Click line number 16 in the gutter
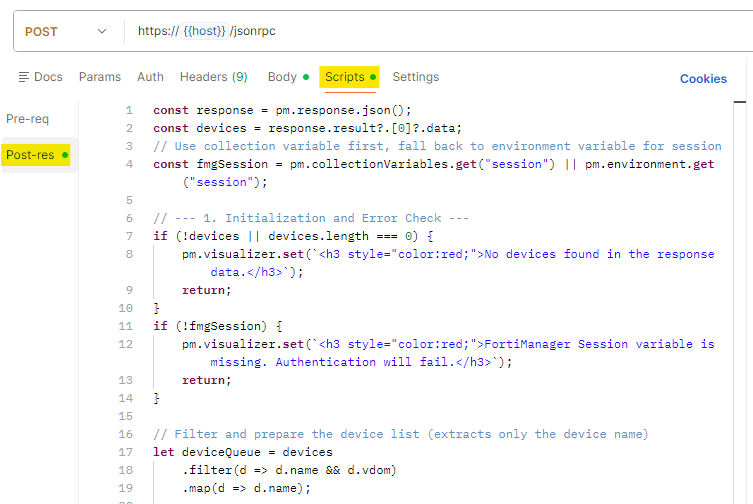The width and height of the screenshot is (753, 504). point(125,434)
